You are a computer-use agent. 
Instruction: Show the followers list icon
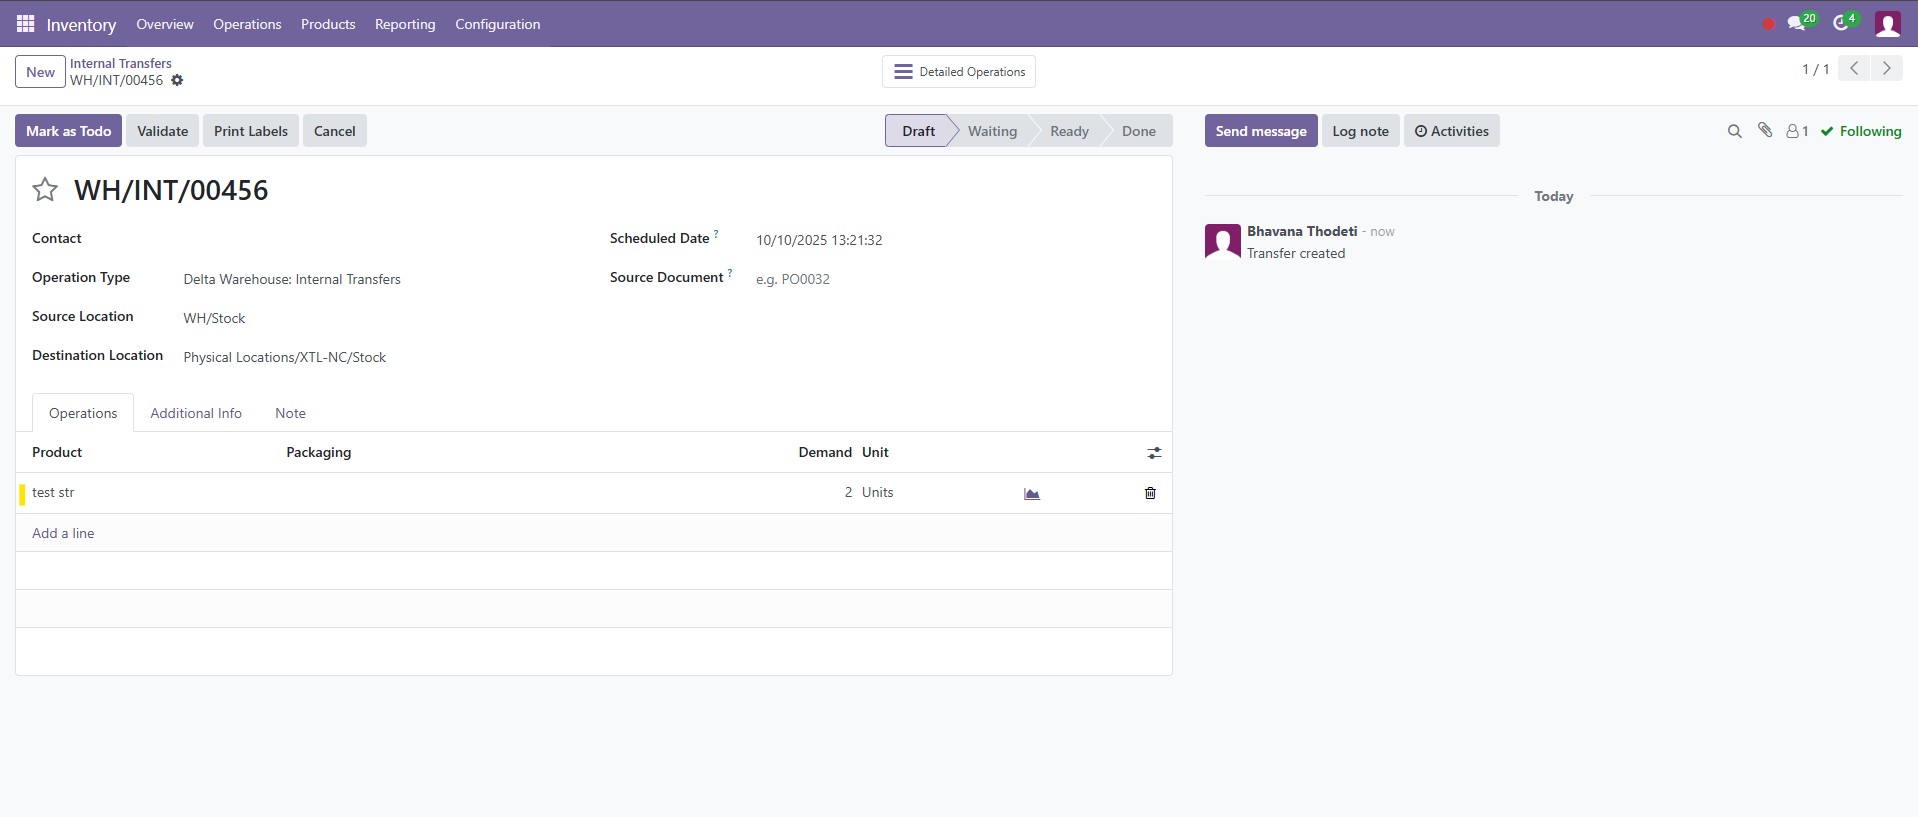pyautogui.click(x=1796, y=131)
